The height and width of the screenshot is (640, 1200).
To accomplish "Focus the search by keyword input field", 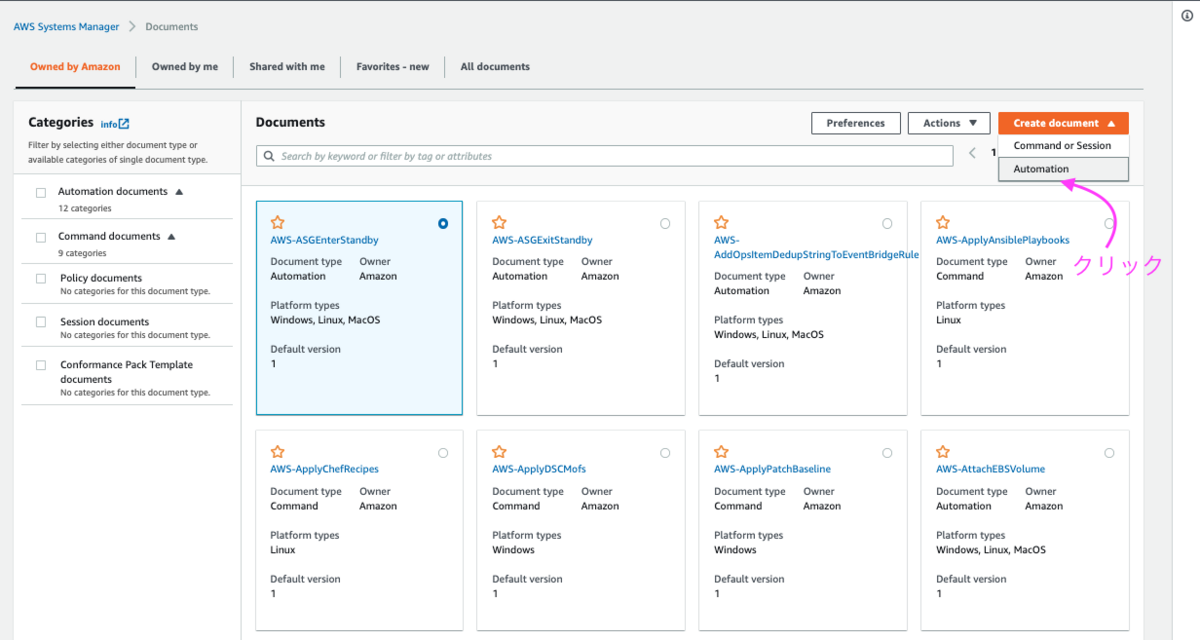I will 604,156.
